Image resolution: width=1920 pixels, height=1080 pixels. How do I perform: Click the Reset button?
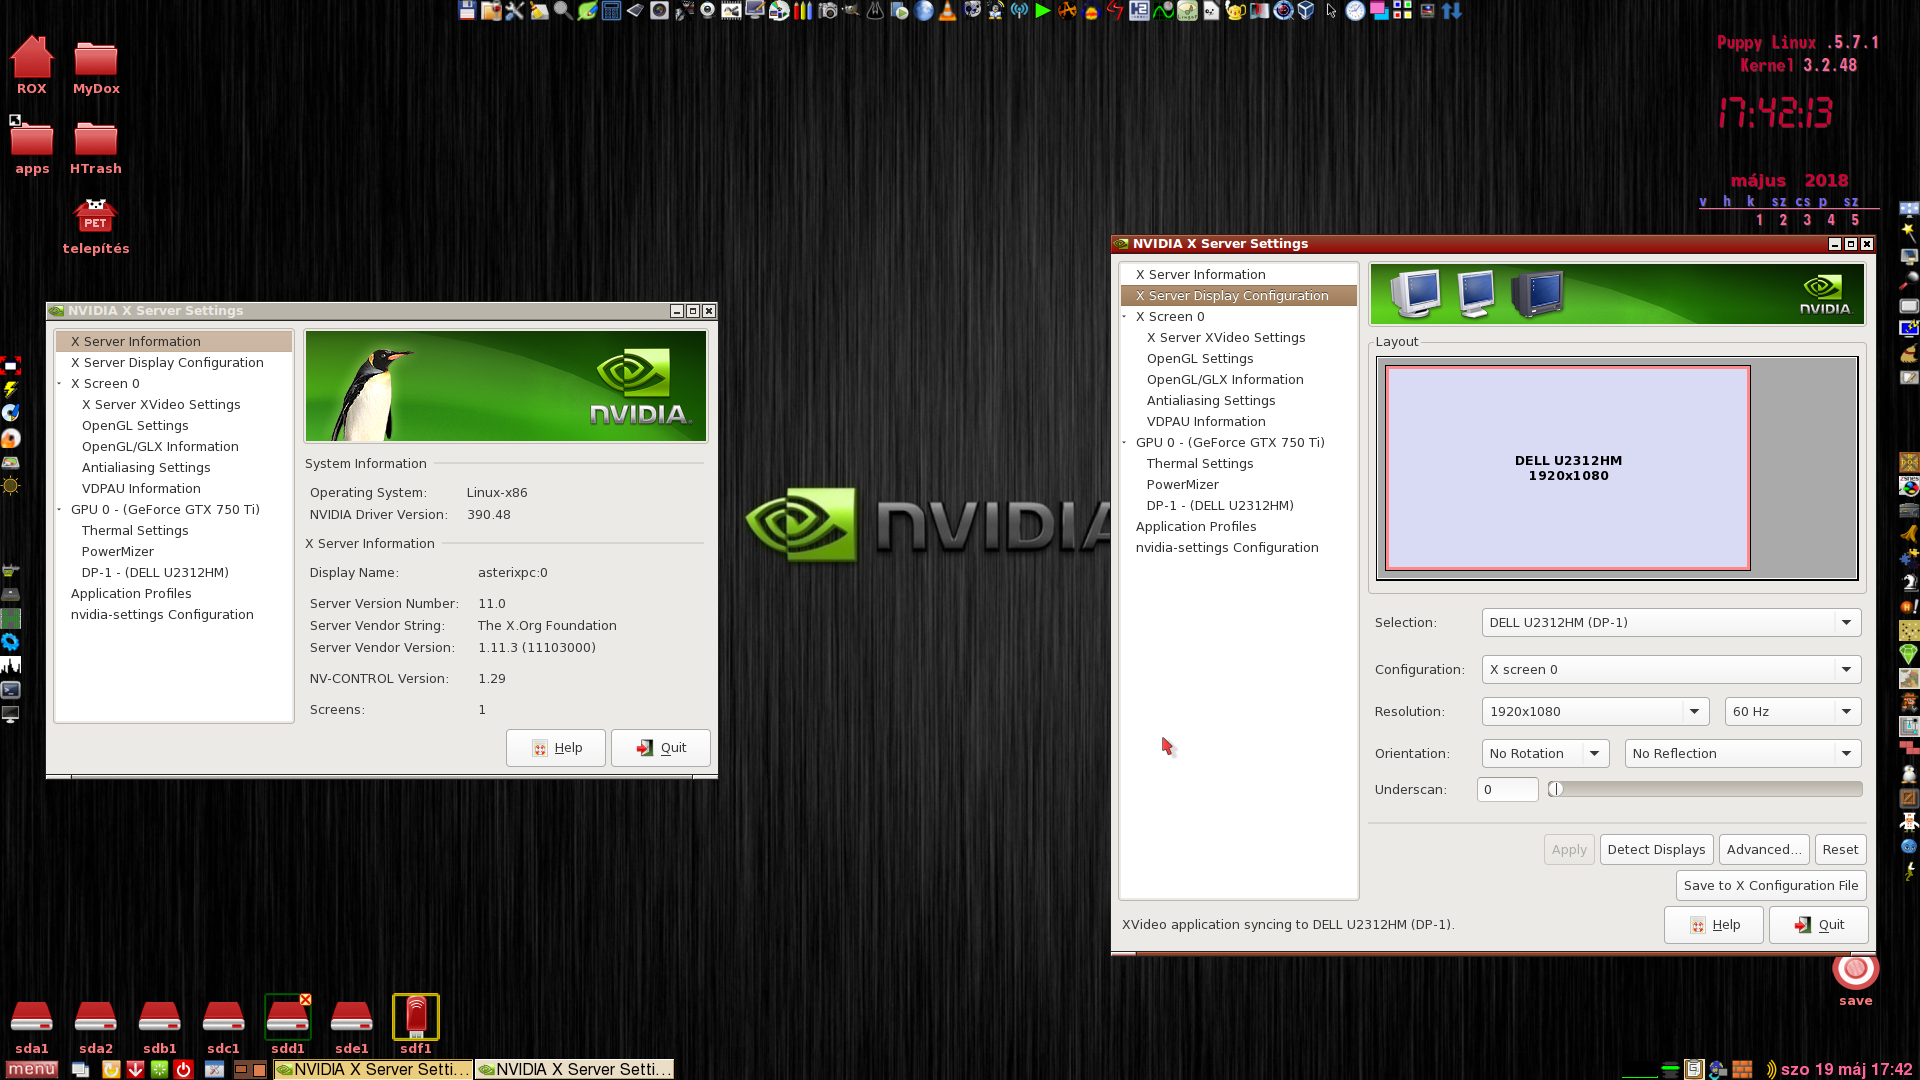coord(1840,849)
